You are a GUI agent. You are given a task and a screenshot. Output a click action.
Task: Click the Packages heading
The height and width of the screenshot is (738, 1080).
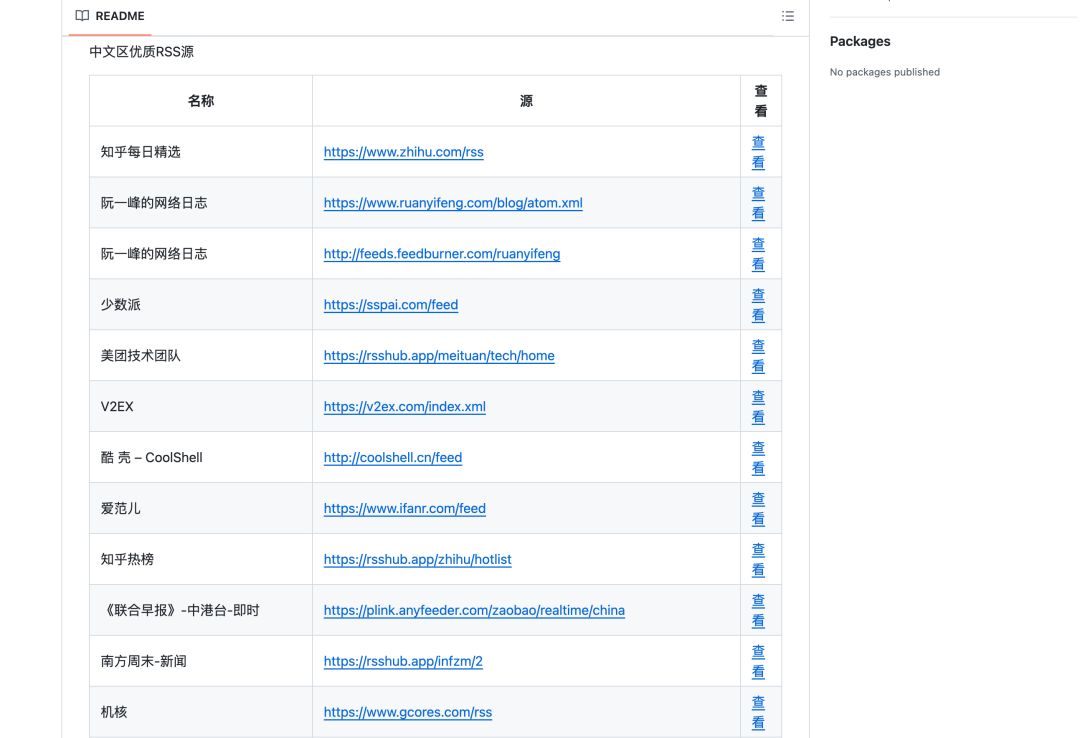(x=860, y=41)
